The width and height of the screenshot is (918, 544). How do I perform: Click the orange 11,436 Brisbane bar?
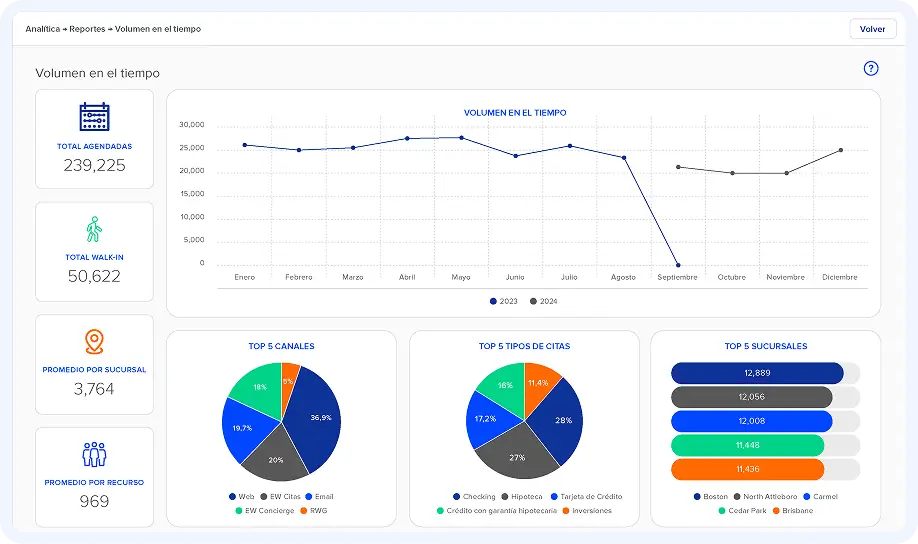pyautogui.click(x=747, y=470)
